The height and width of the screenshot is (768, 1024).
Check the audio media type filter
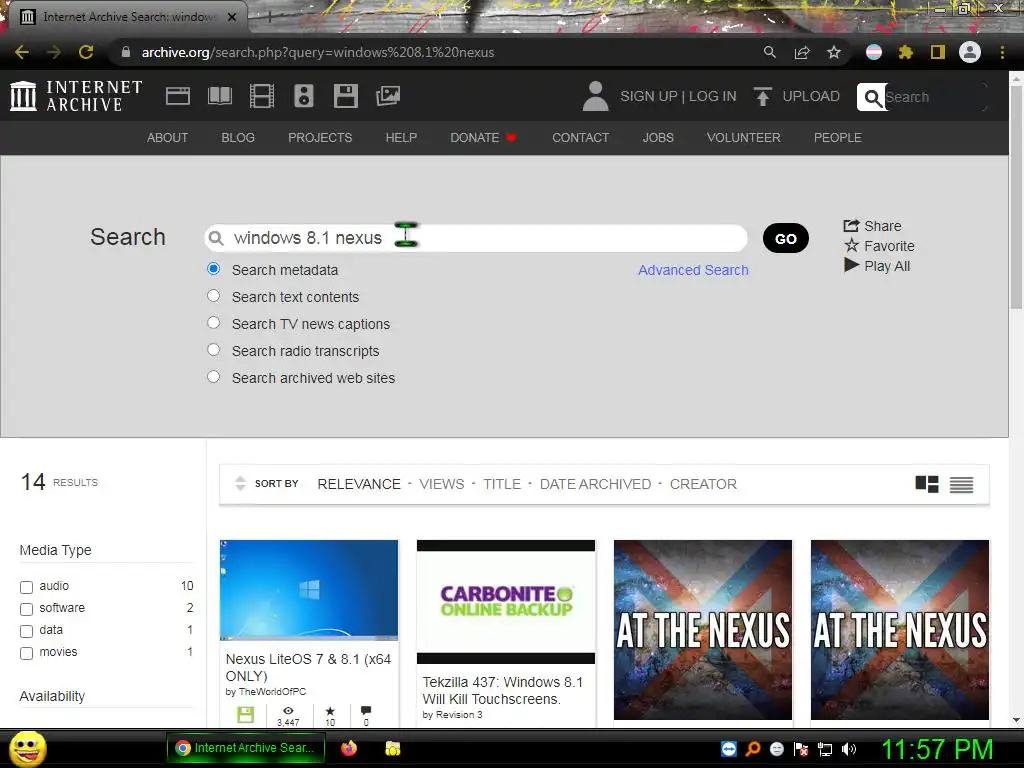(x=27, y=587)
